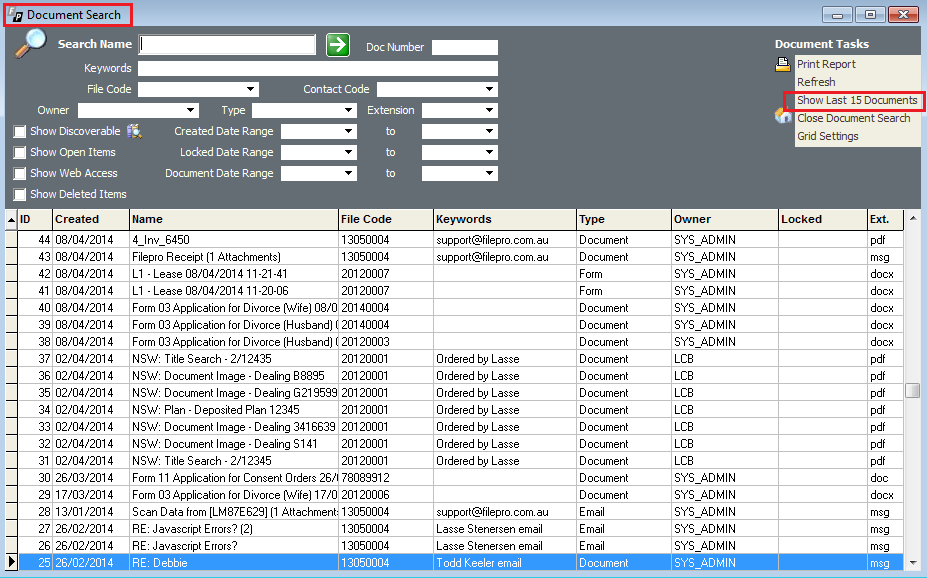This screenshot has height=578, width=927.
Task: Sort by the Keywords column header
Action: (x=505, y=219)
